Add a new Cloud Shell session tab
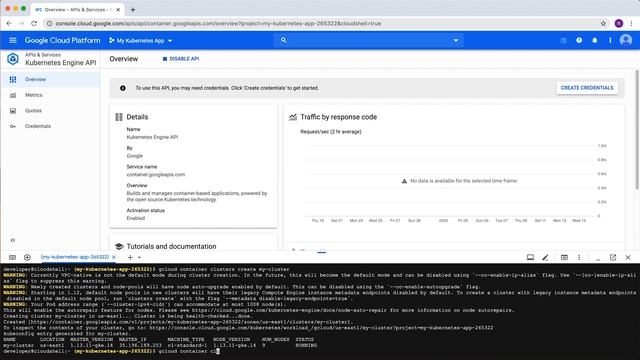Screen dimensions: 640x360 130,258
